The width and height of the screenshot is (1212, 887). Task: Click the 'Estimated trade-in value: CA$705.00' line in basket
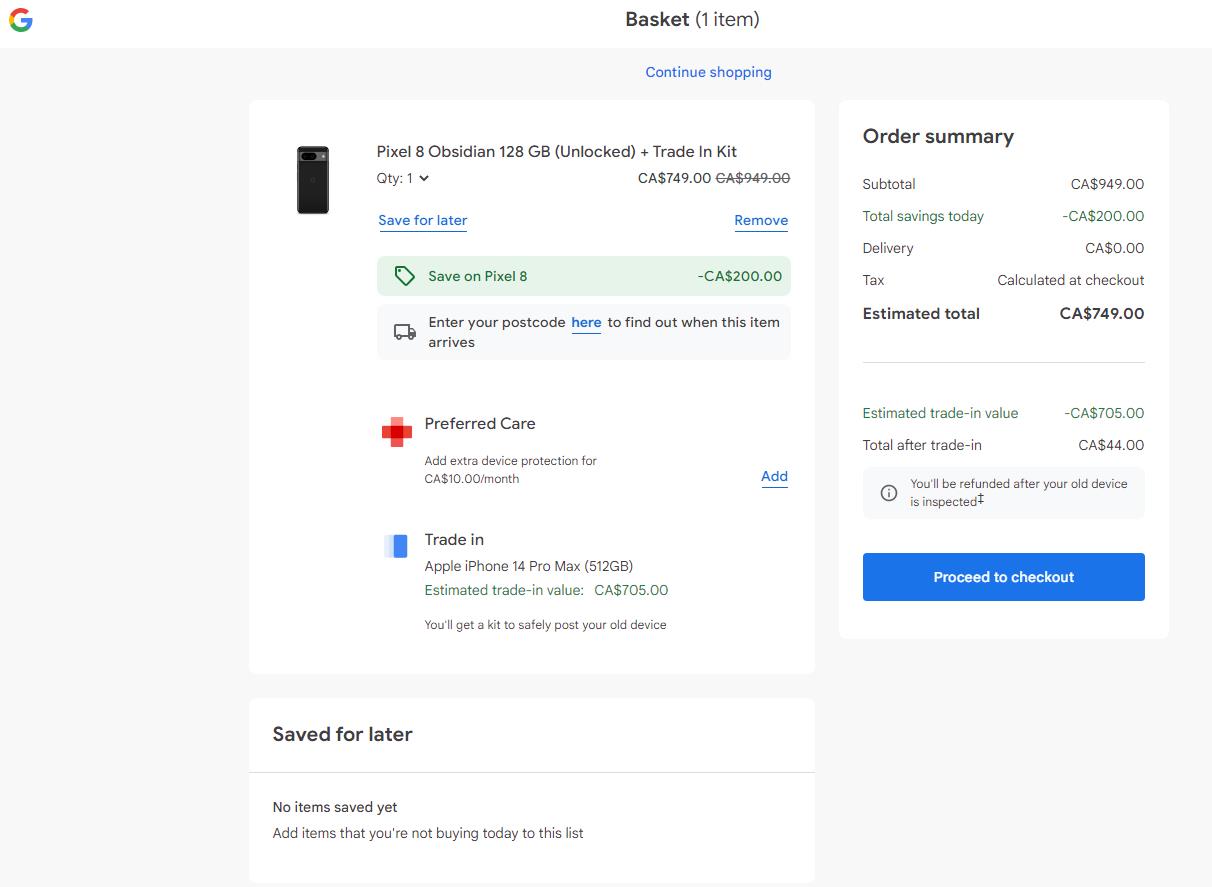coord(546,590)
